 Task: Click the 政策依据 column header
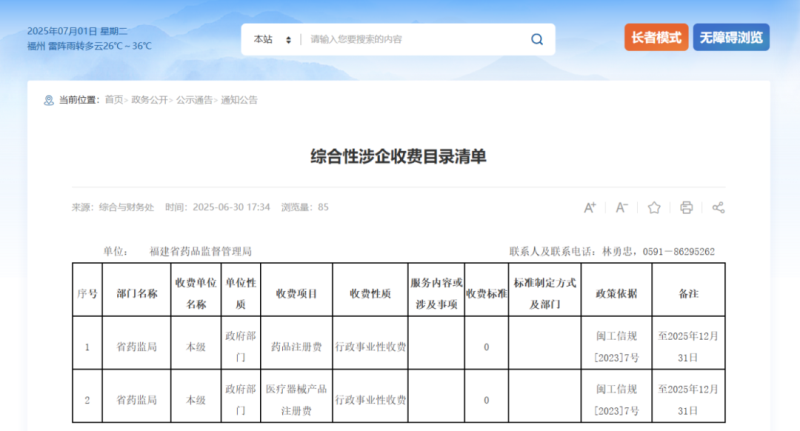click(x=616, y=294)
